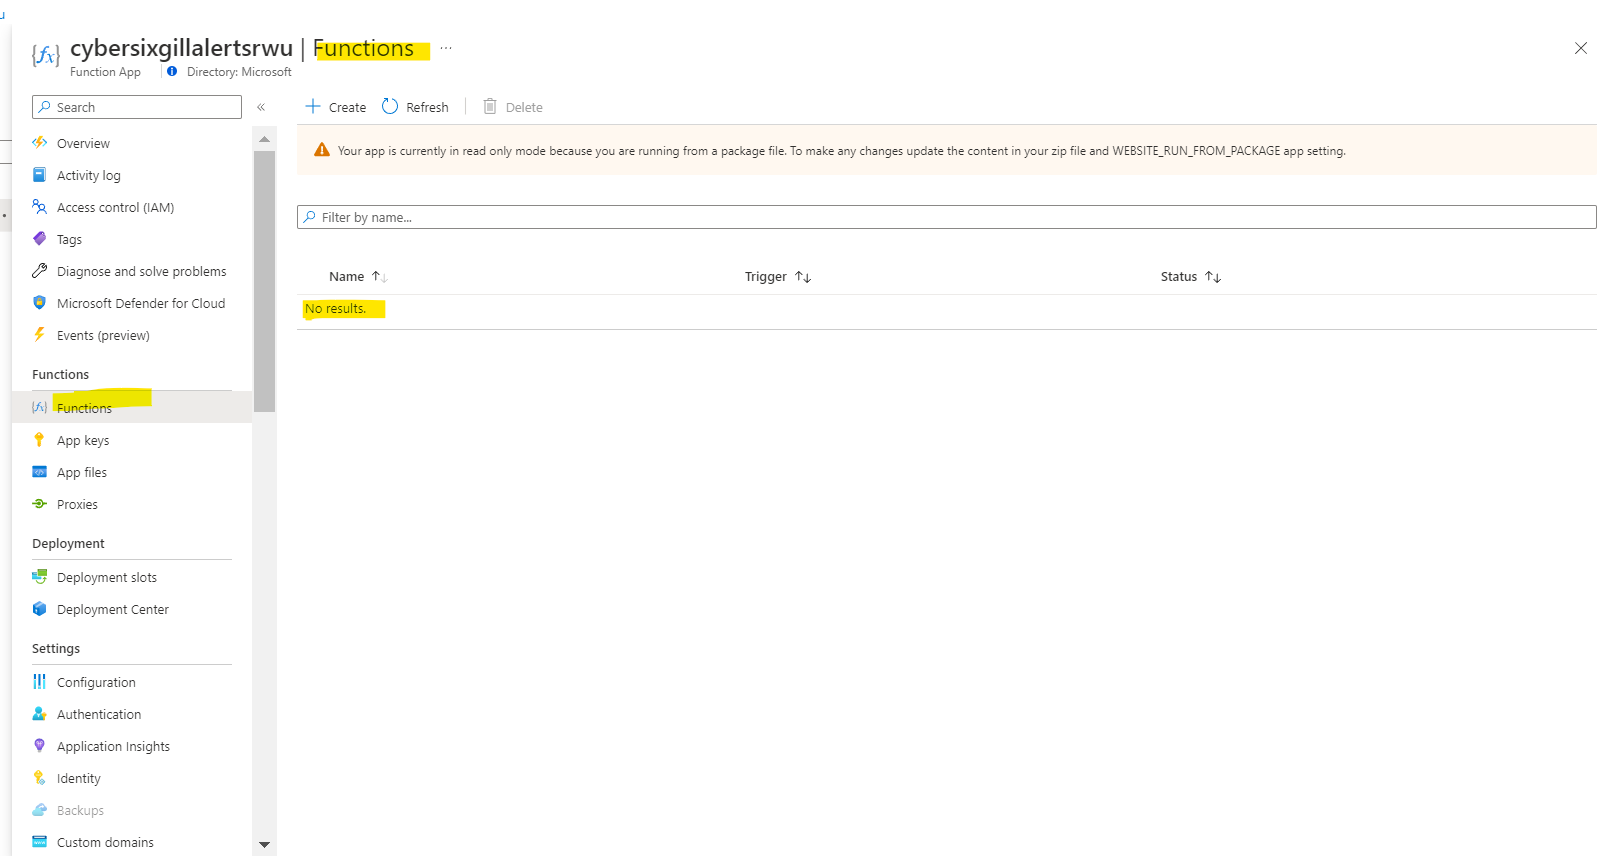Click the sidebar Search box
1617x856 pixels.
click(137, 107)
